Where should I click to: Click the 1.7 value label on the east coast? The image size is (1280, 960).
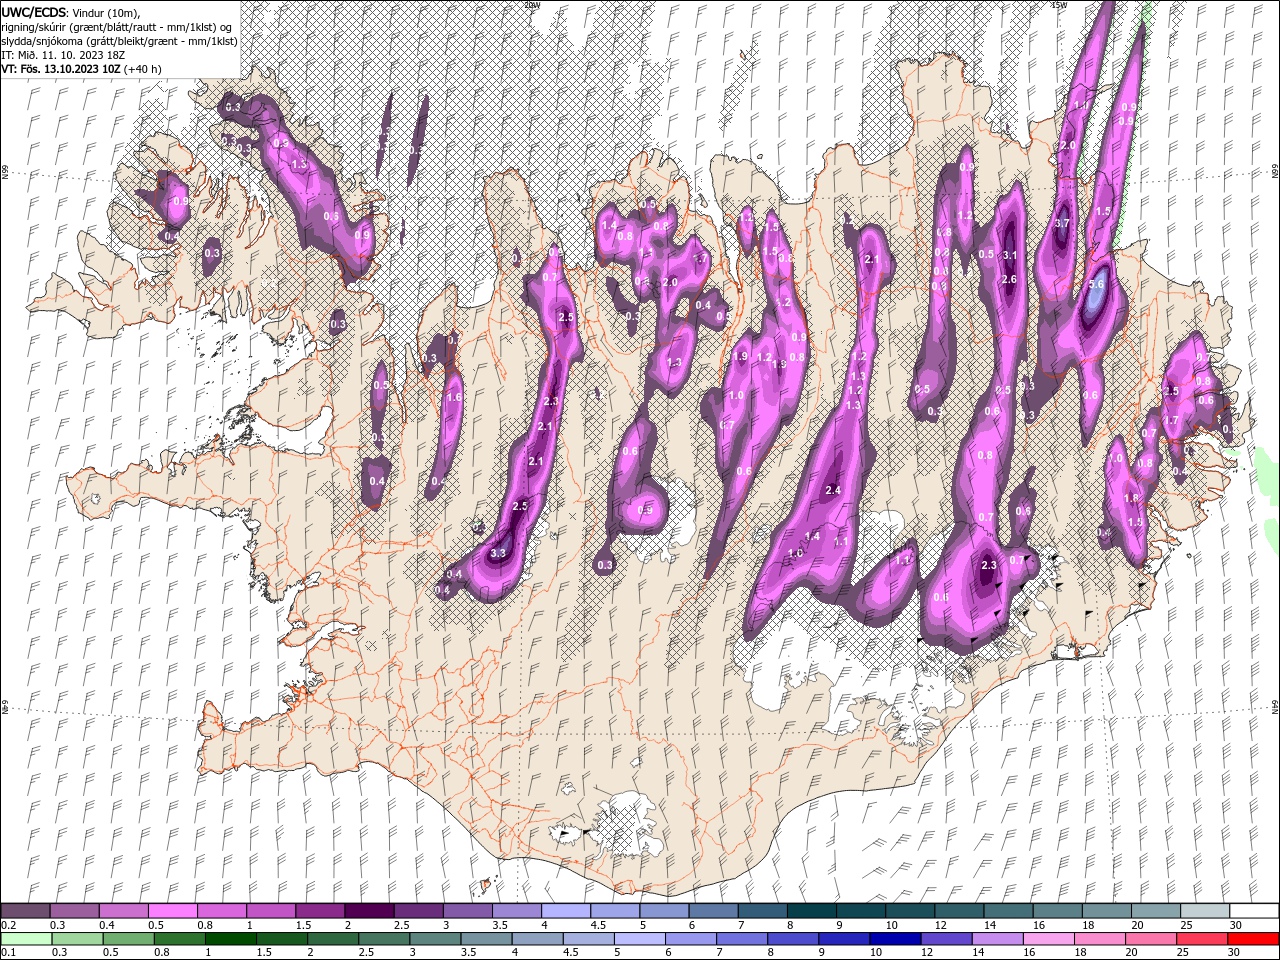click(x=1171, y=420)
